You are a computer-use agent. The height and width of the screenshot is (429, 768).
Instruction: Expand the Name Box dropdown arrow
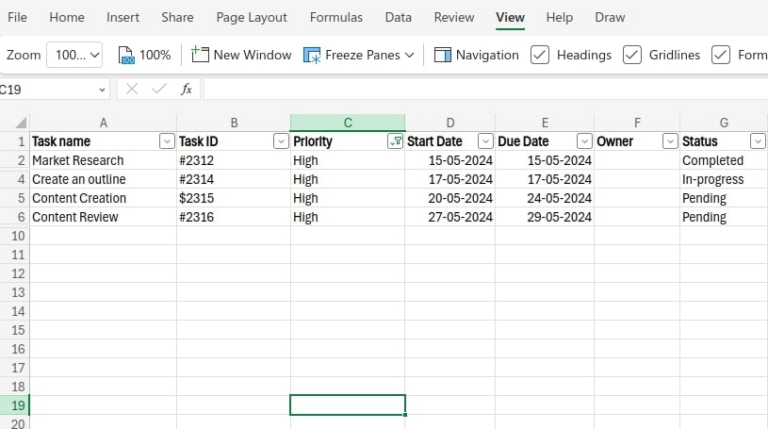[x=102, y=90]
